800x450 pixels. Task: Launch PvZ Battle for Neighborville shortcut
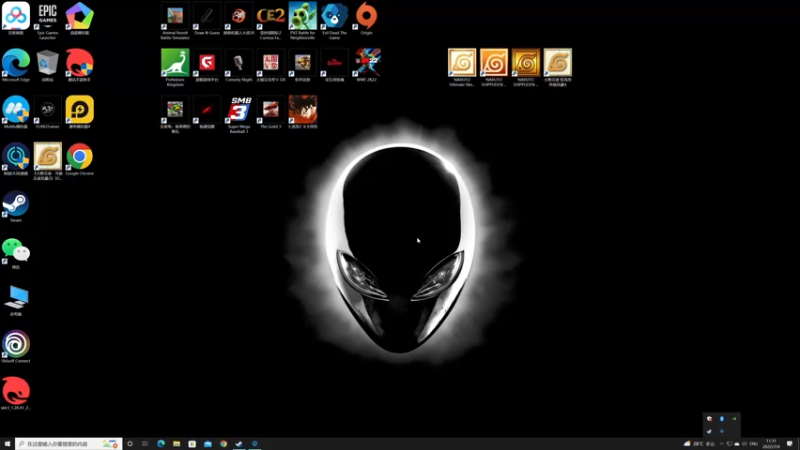[303, 20]
